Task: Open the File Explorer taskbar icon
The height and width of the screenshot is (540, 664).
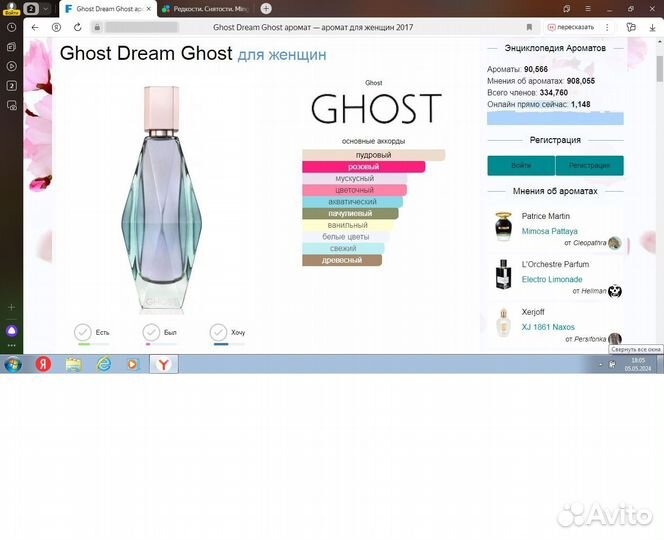Action: [x=73, y=364]
